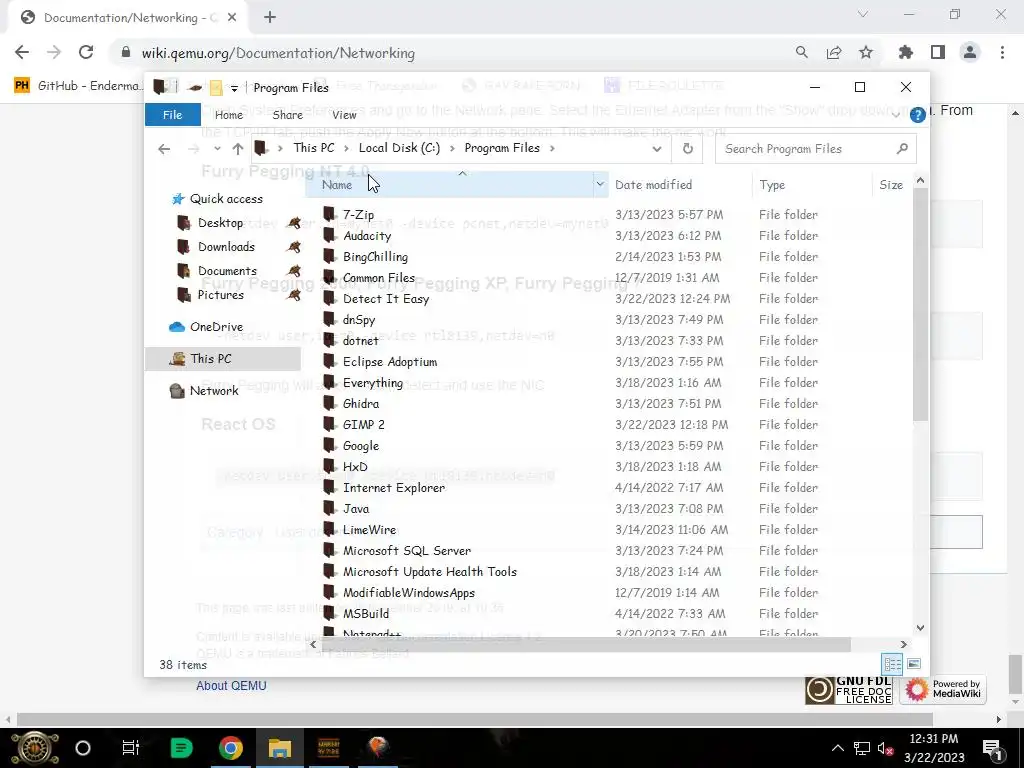Bookmark this page with the star icon
Viewport: 1024px width, 768px height.
[x=865, y=52]
